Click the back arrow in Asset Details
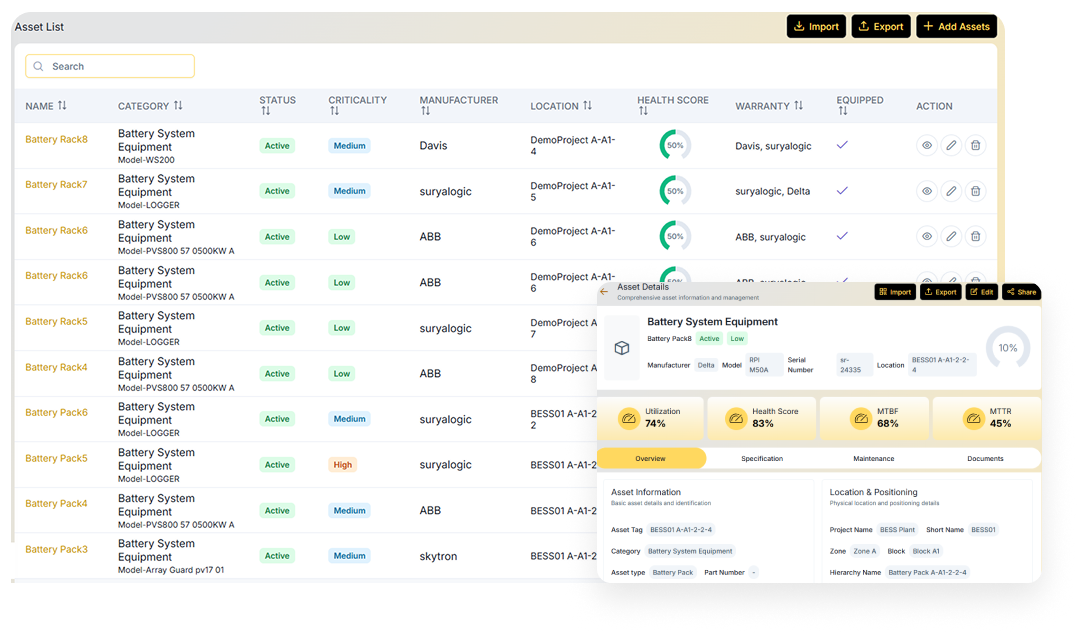1078x633 pixels. coord(604,292)
